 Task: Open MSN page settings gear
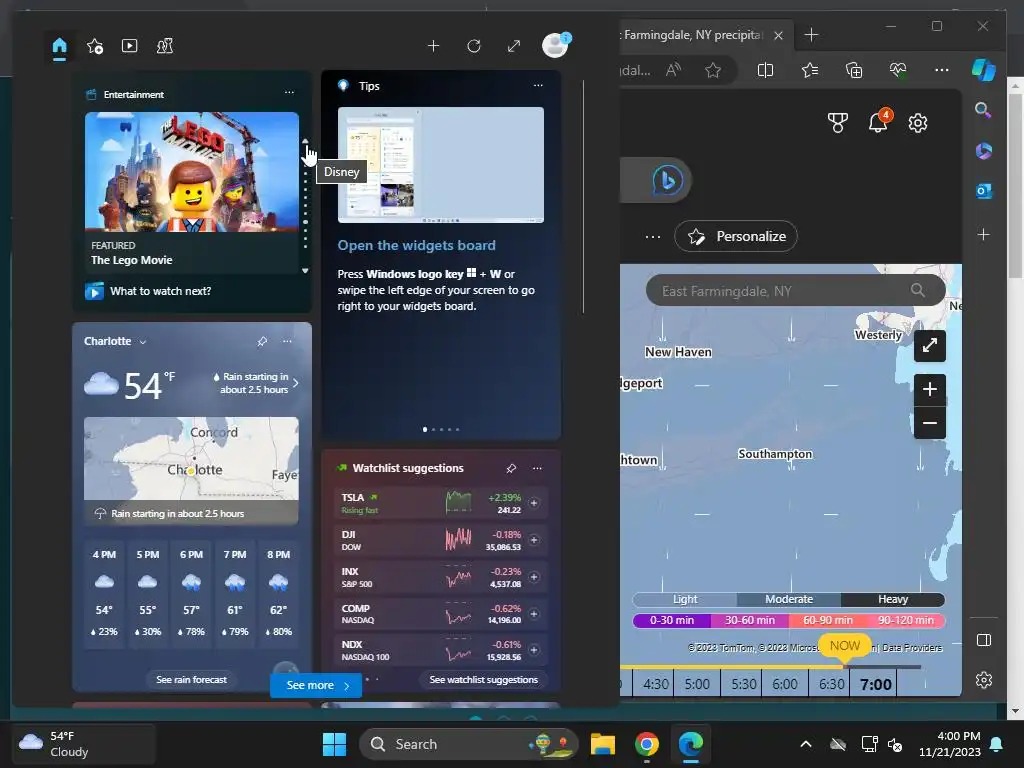(x=918, y=123)
